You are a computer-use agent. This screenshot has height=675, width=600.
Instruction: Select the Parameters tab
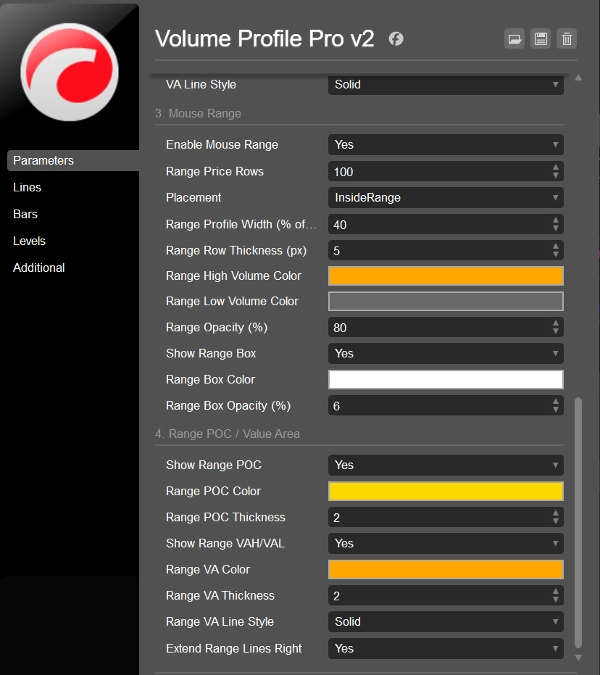[73, 161]
